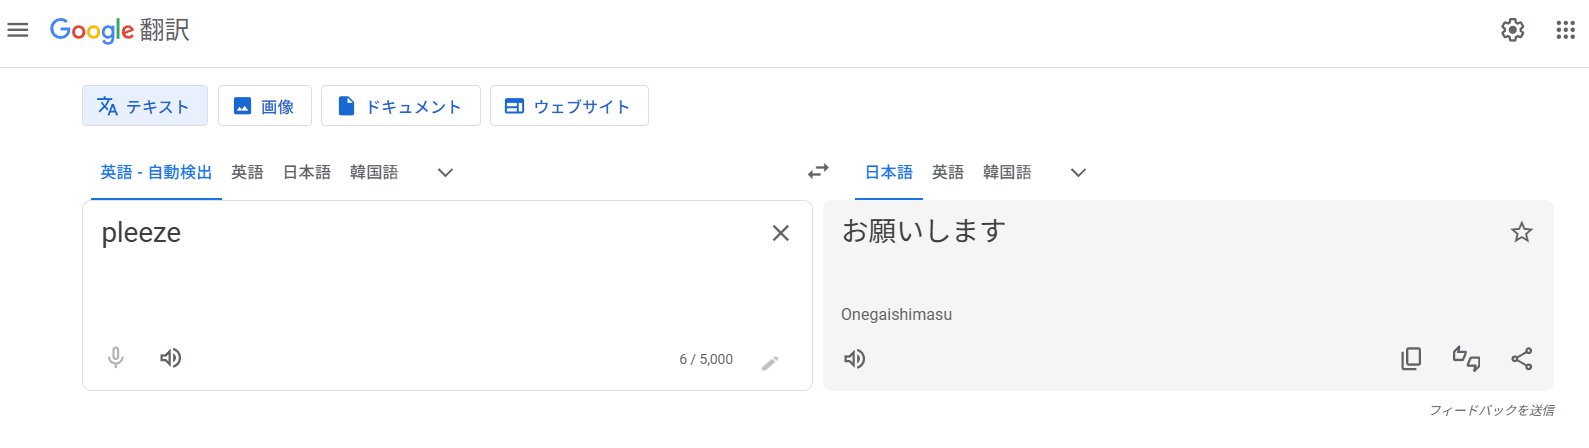The image size is (1589, 448).
Task: Expand the source language list
Action: pos(446,173)
